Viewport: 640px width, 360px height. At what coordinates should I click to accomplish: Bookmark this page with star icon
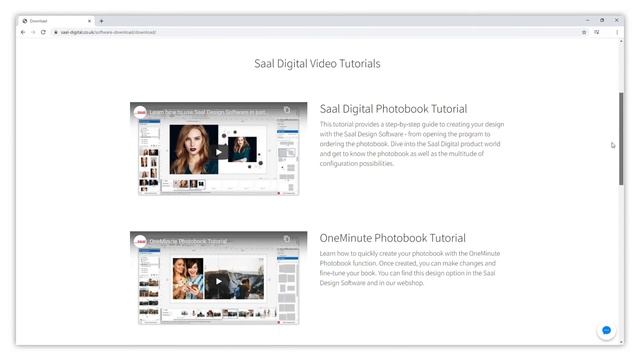(x=584, y=32)
